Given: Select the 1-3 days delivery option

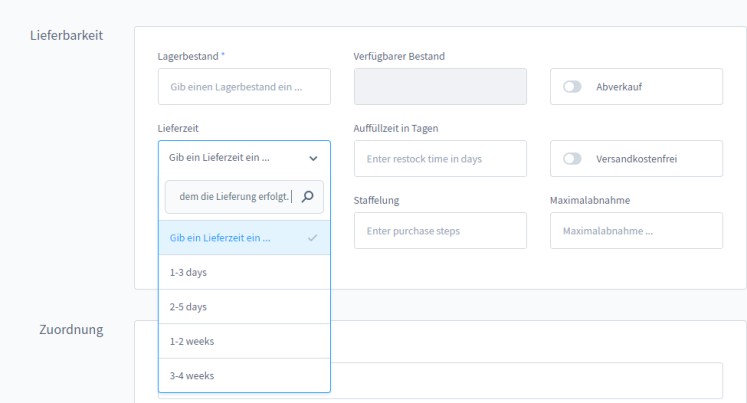Looking at the screenshot, I should 244,272.
